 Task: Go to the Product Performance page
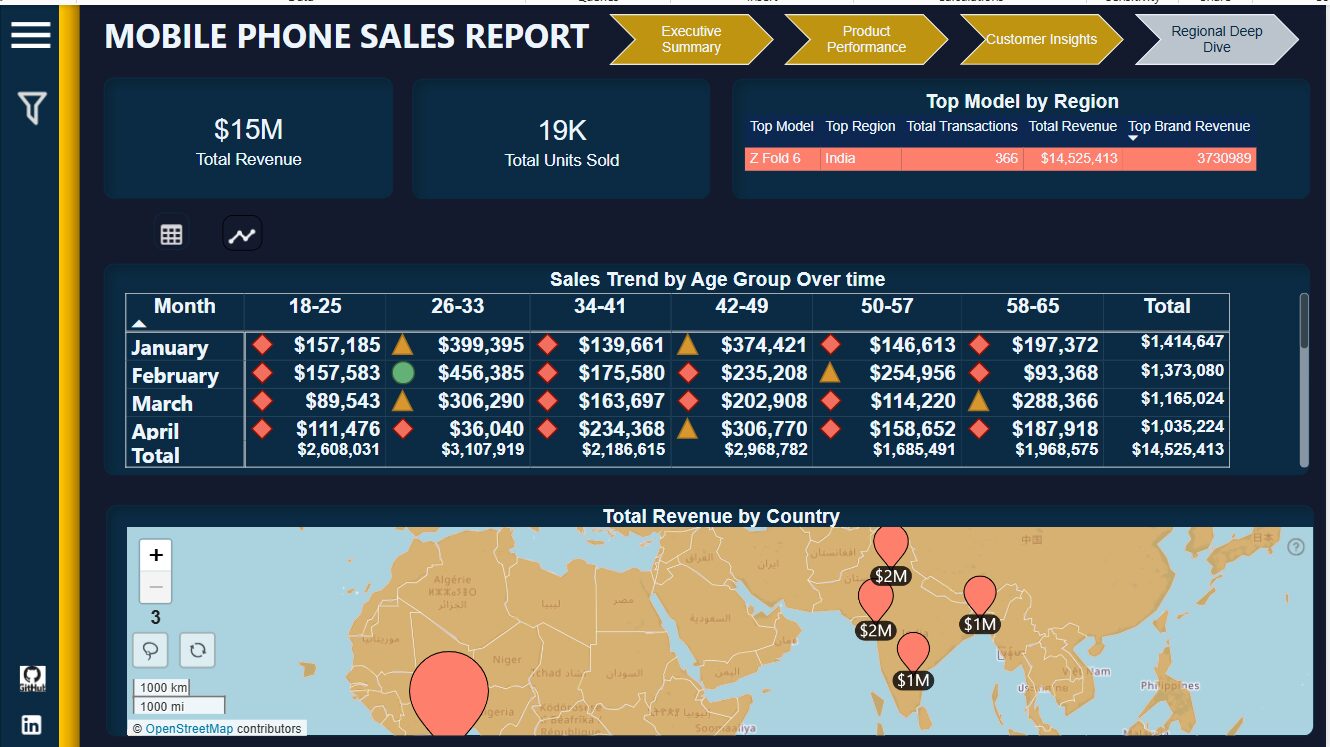[x=866, y=39]
